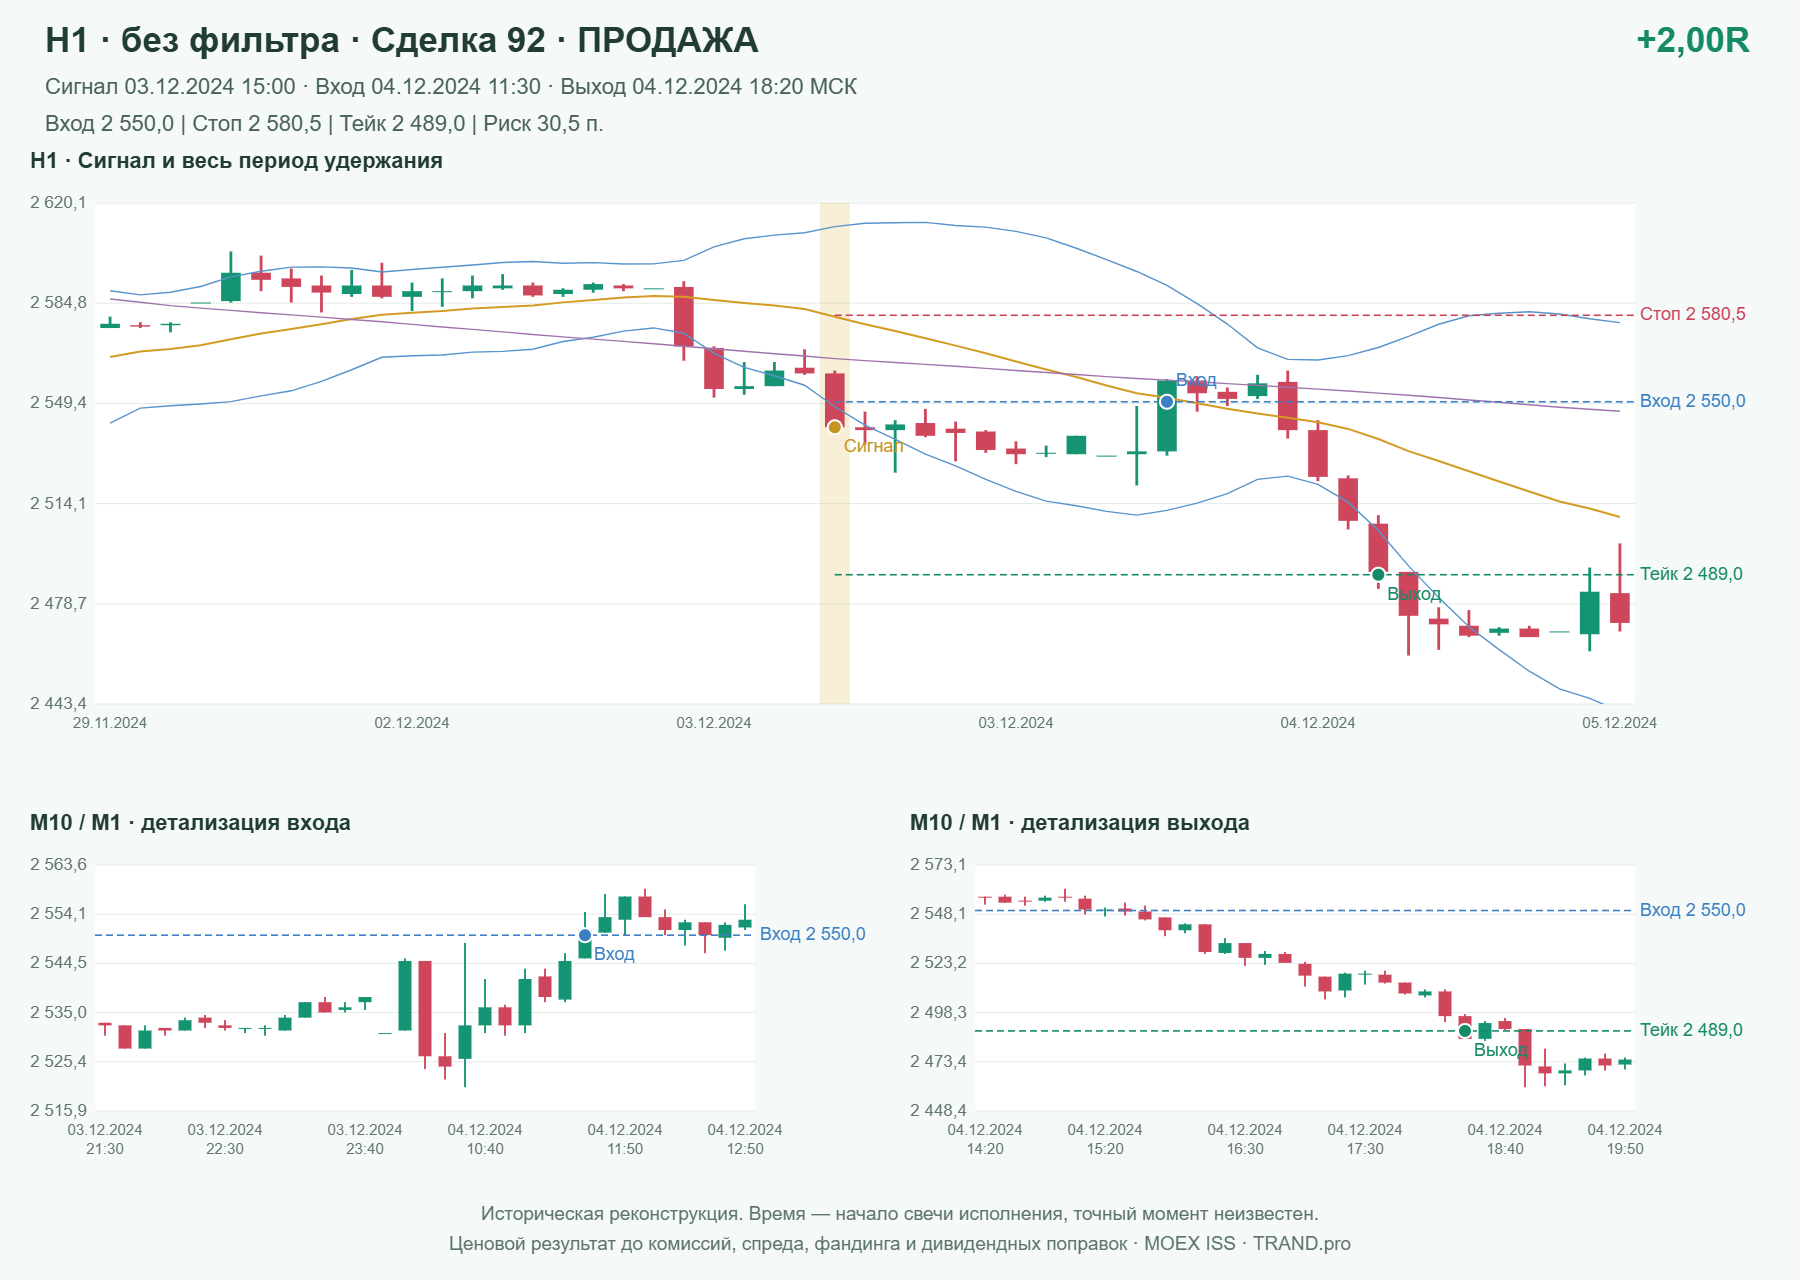Click the title 'H1 · без фильтра · Сделка 92 · ПРОДАЖА'

402,40
